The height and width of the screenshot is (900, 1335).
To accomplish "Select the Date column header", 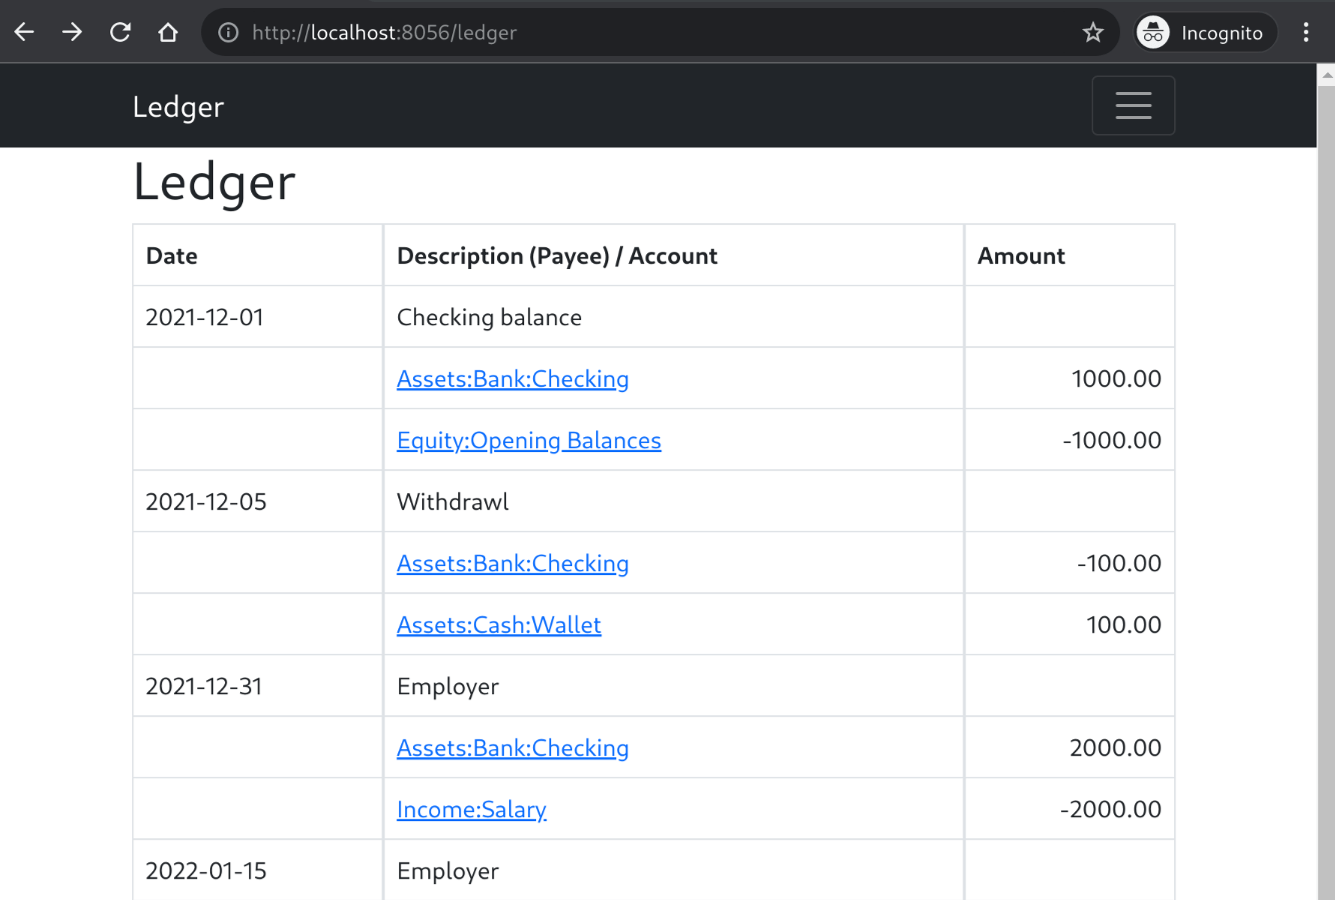I will coord(171,255).
